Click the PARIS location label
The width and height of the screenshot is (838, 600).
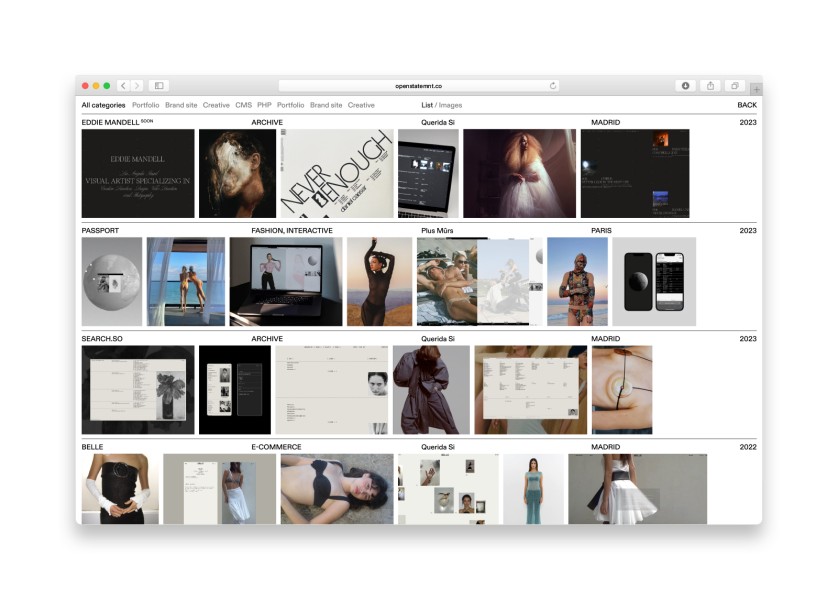(x=601, y=231)
